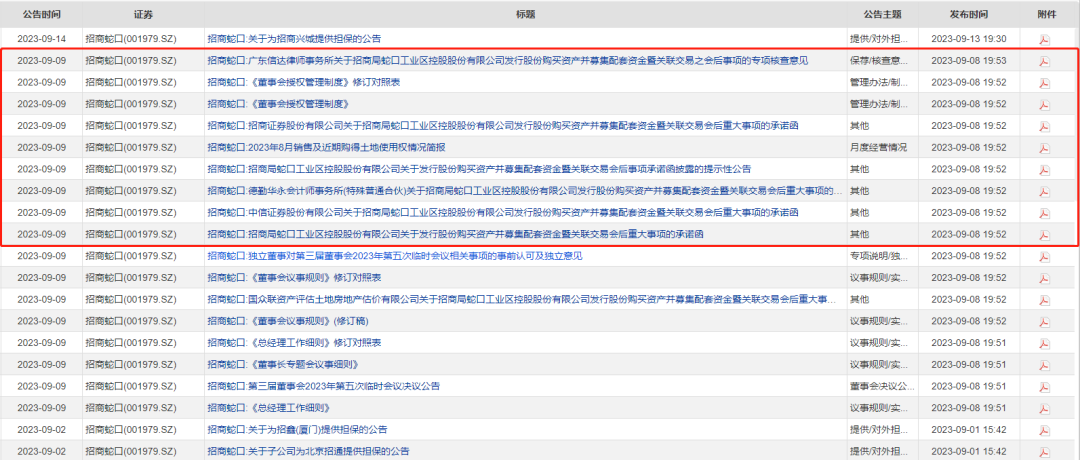The height and width of the screenshot is (460, 1080).
Task: Select 招商蛇口(001979.SZ) in the 招商兴城 guarantee row
Action: (x=130, y=39)
